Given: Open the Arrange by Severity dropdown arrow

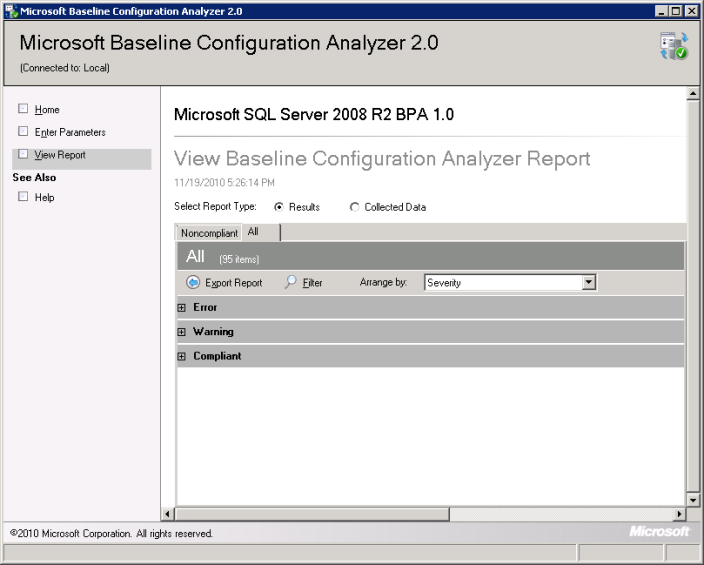Looking at the screenshot, I should [589, 282].
